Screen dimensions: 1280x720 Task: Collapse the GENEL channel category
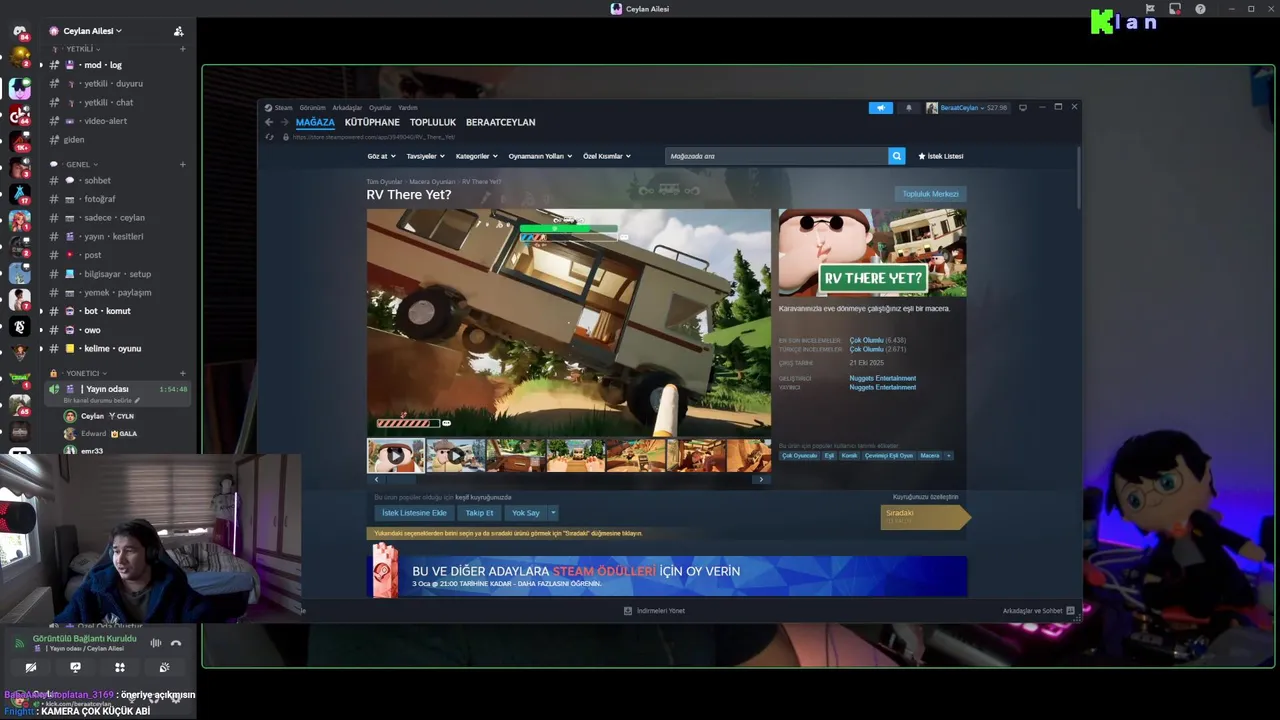pos(80,164)
